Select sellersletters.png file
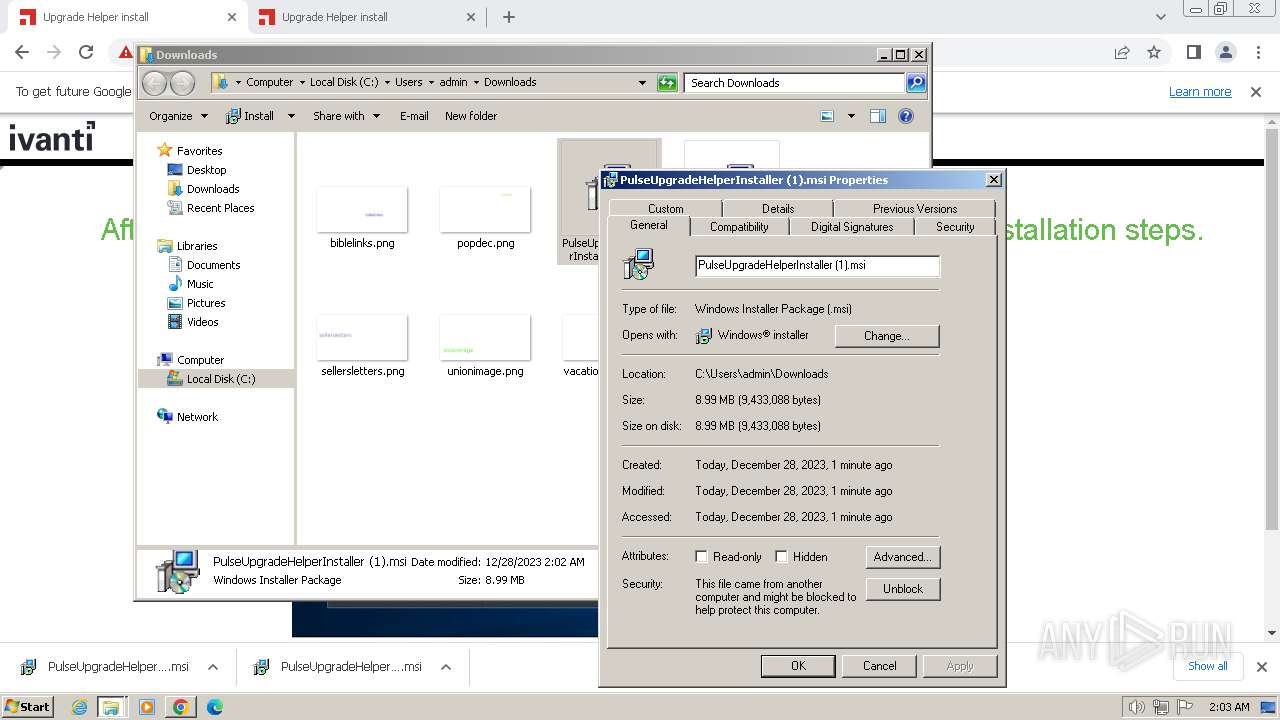 click(x=362, y=346)
